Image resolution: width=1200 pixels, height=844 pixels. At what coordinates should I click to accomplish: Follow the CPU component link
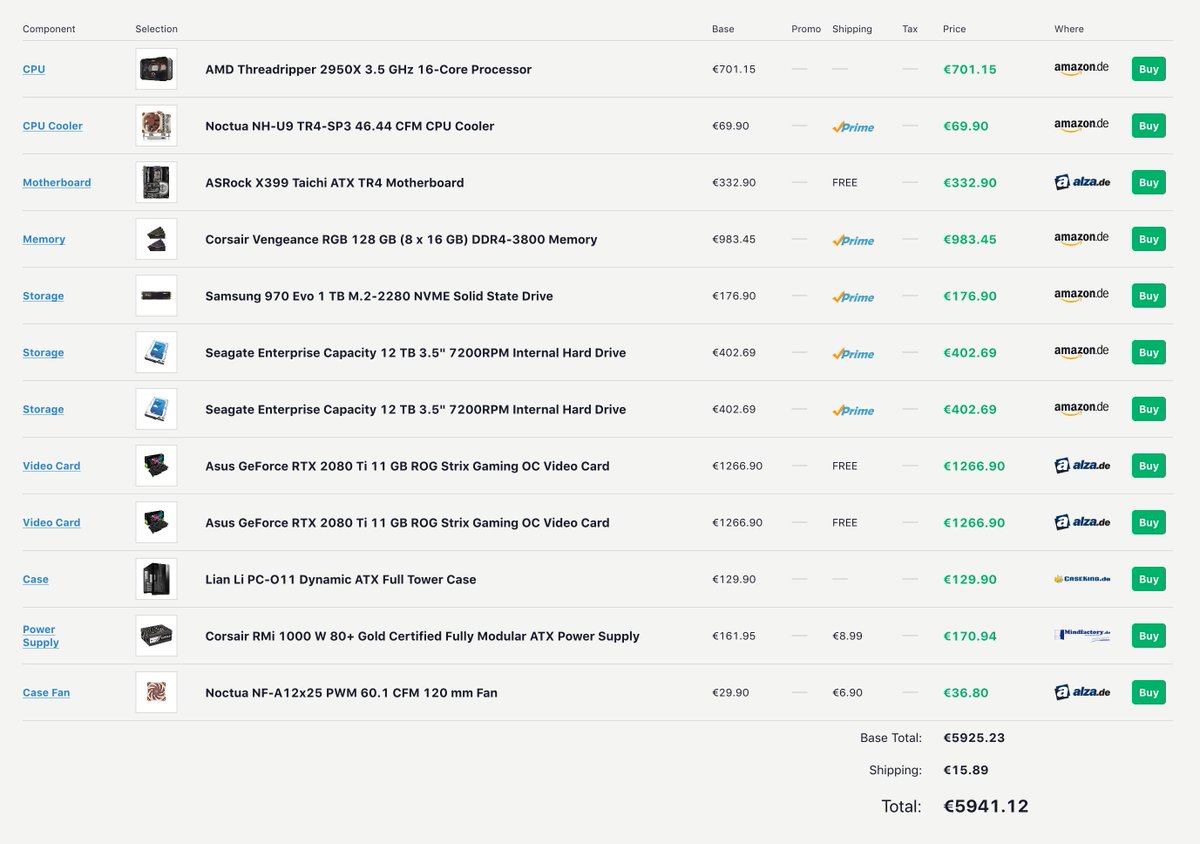pyautogui.click(x=34, y=69)
